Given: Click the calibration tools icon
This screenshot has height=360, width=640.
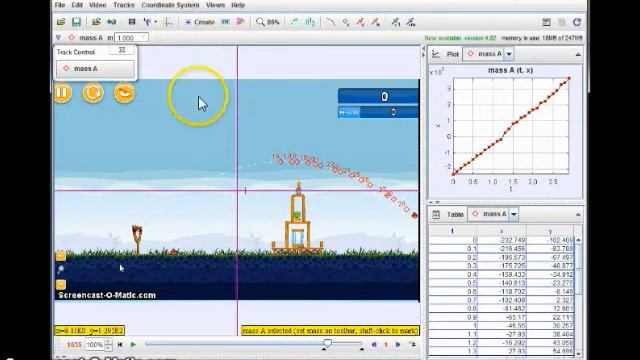Looking at the screenshot, I should point(147,22).
